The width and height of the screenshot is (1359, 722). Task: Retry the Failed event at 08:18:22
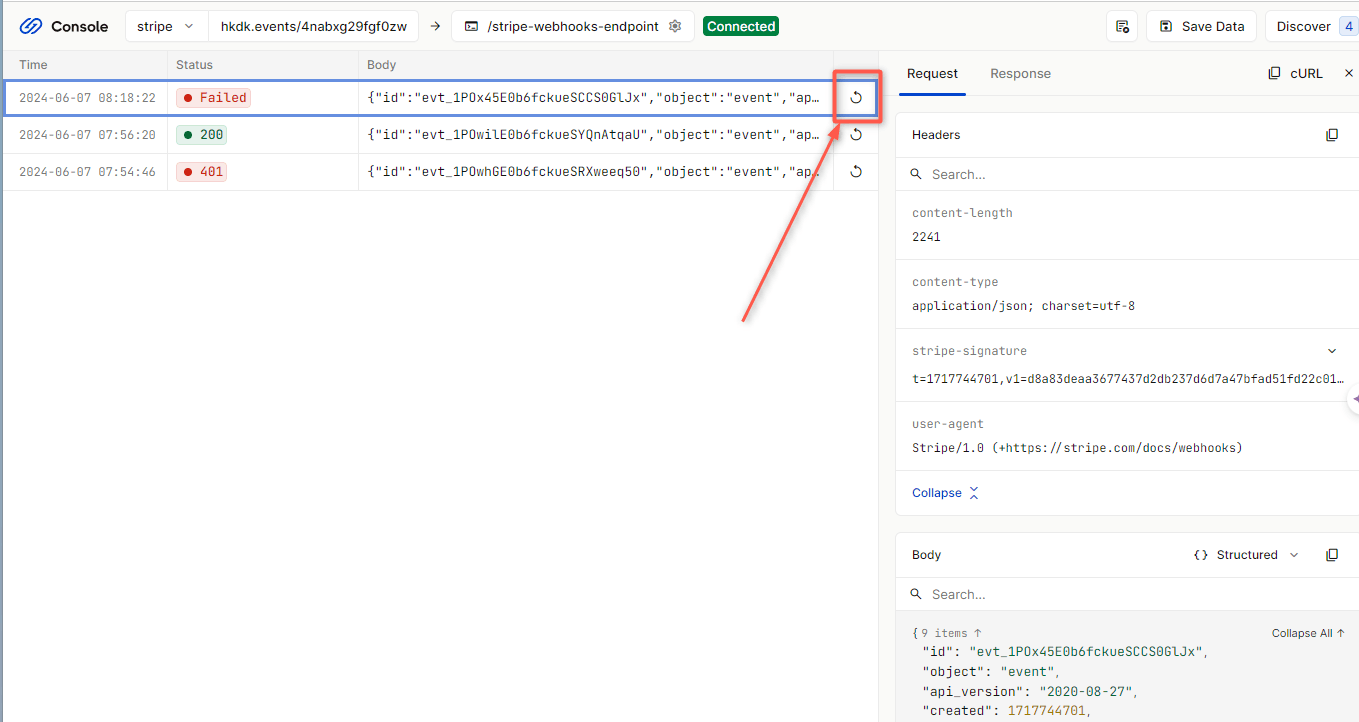856,97
